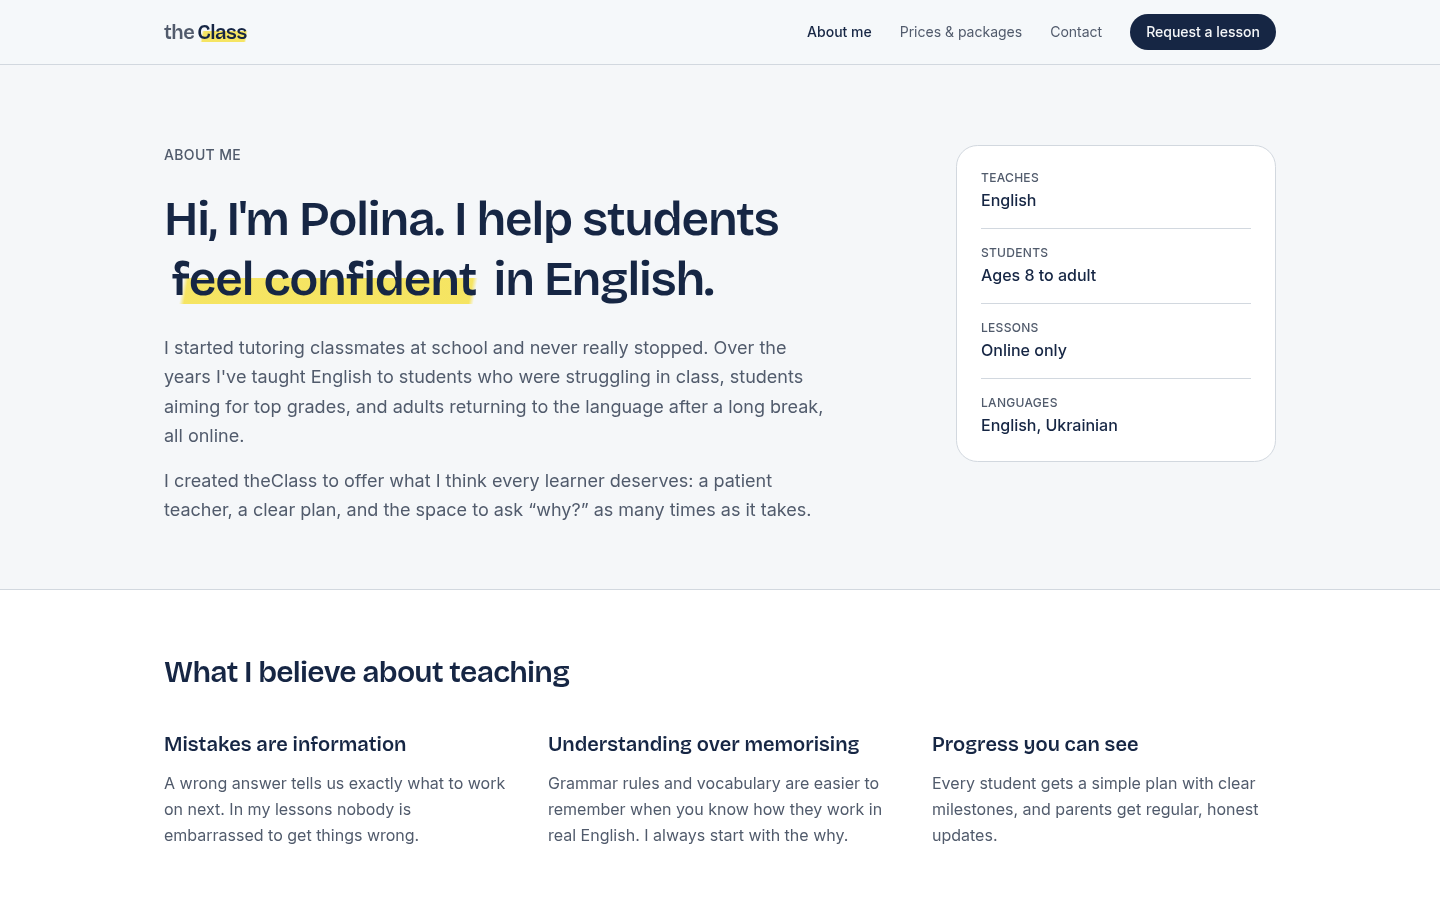
Task: Click the highlighted 'feel confident' text
Action: (324, 279)
